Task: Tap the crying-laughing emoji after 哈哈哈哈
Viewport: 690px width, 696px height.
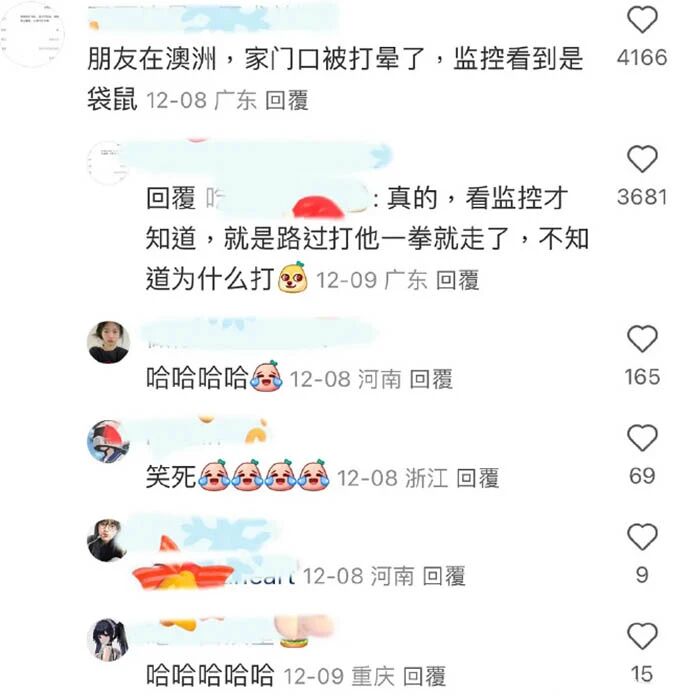Action: point(266,376)
